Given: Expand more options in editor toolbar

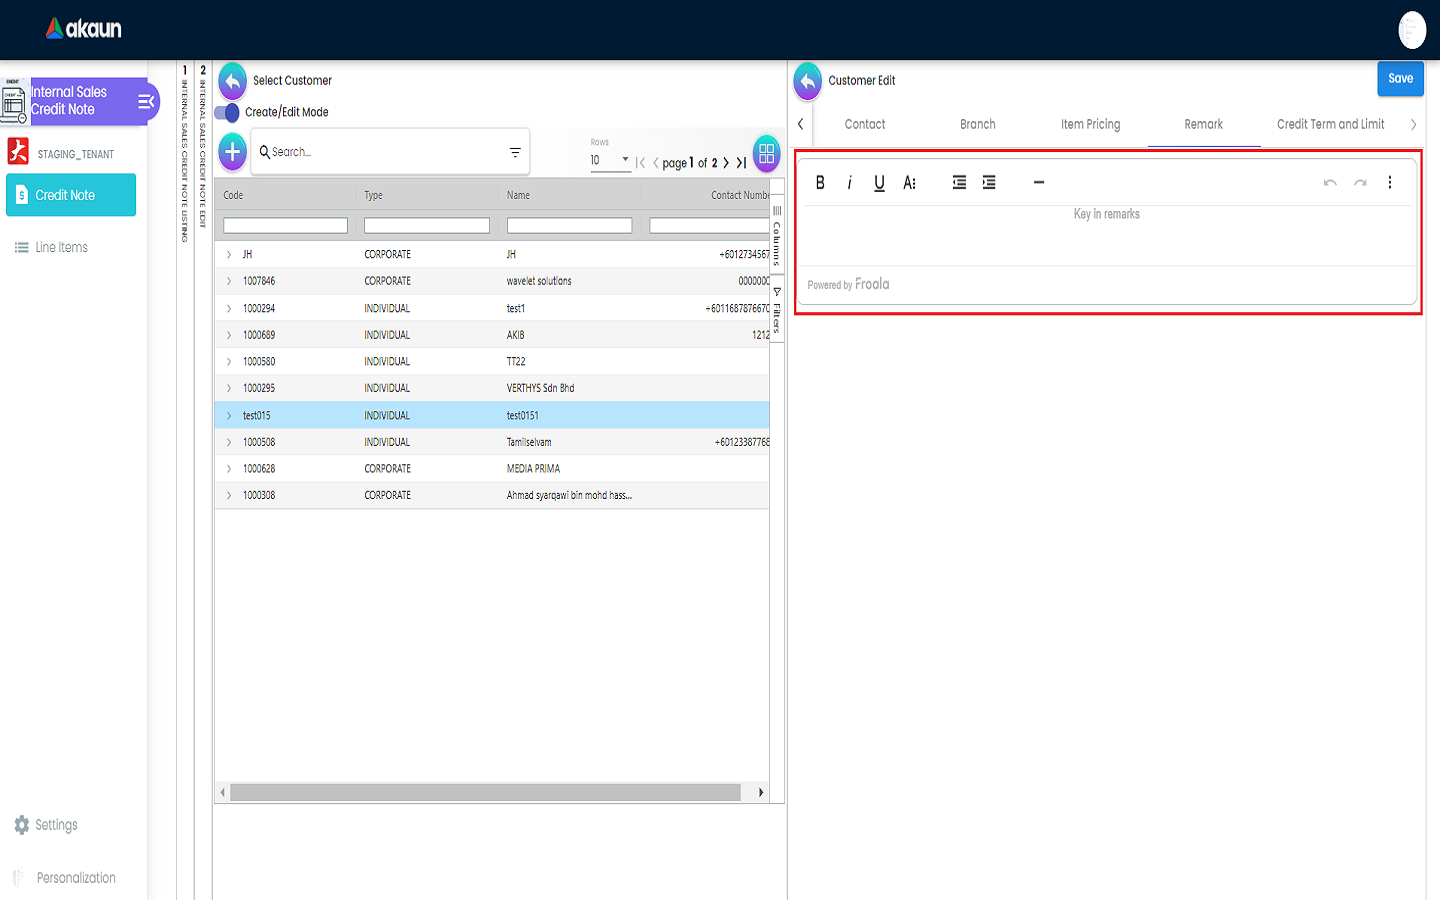Looking at the screenshot, I should pos(1389,182).
